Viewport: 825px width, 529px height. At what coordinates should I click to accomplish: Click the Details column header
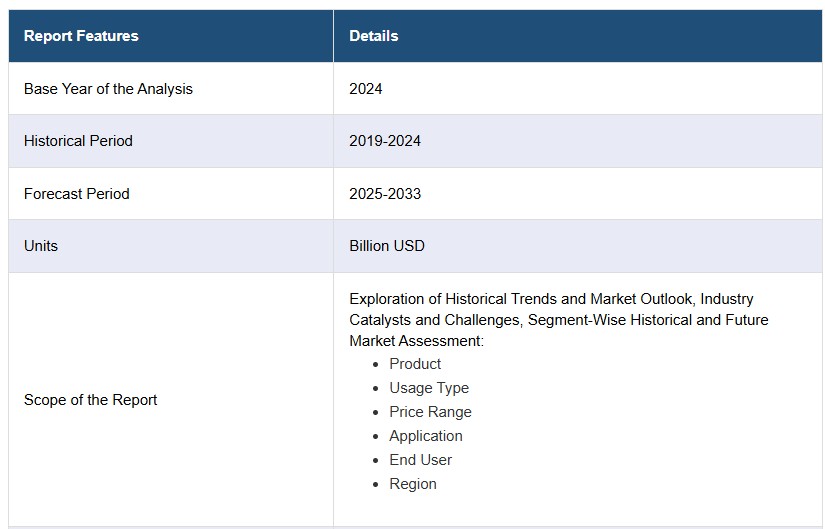pos(374,36)
